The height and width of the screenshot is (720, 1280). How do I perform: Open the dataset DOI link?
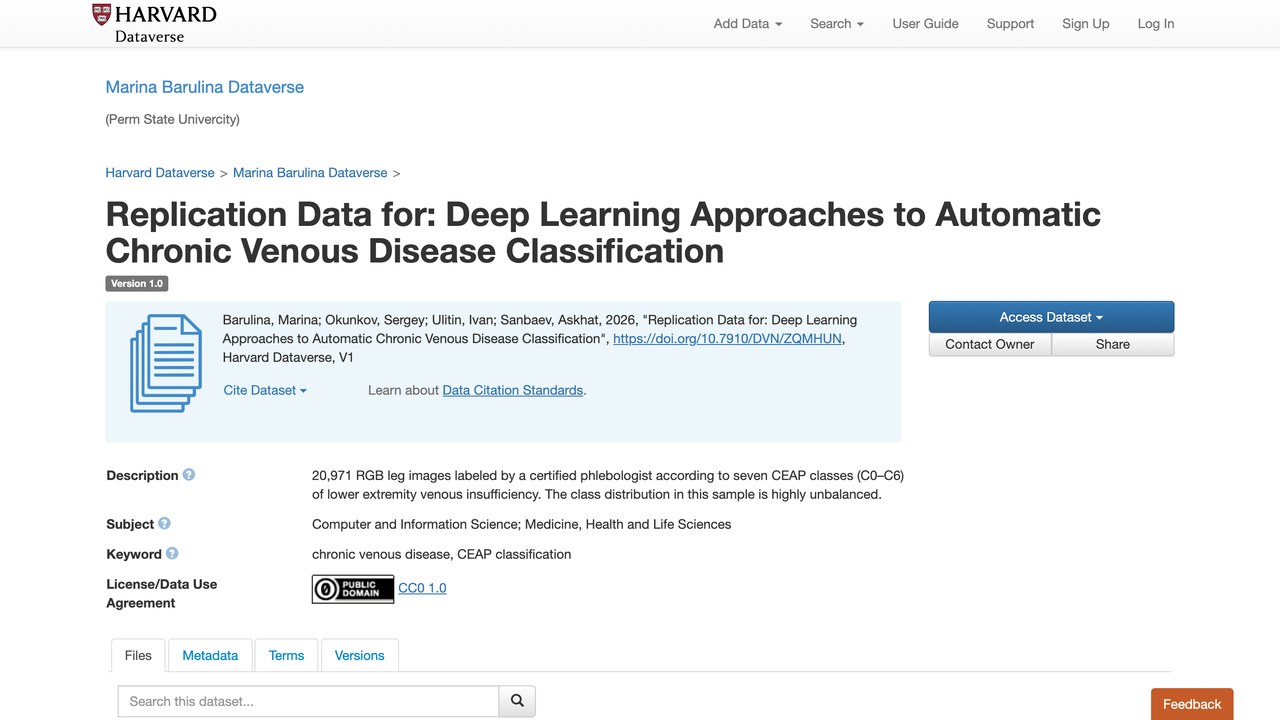click(x=727, y=339)
